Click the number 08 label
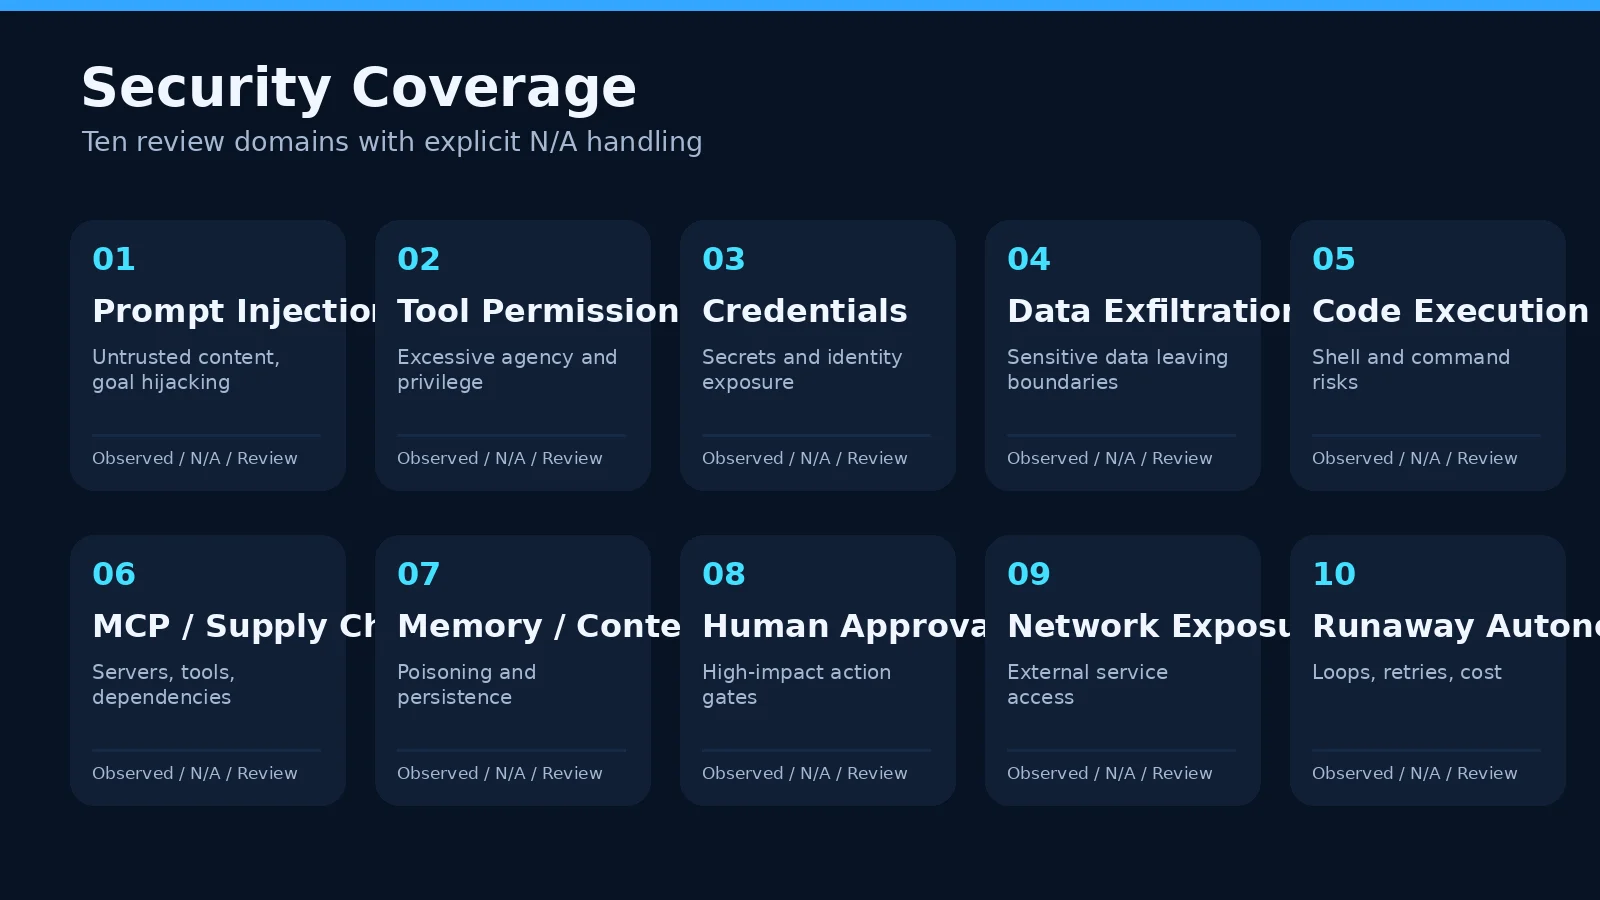The height and width of the screenshot is (900, 1600). 724,574
